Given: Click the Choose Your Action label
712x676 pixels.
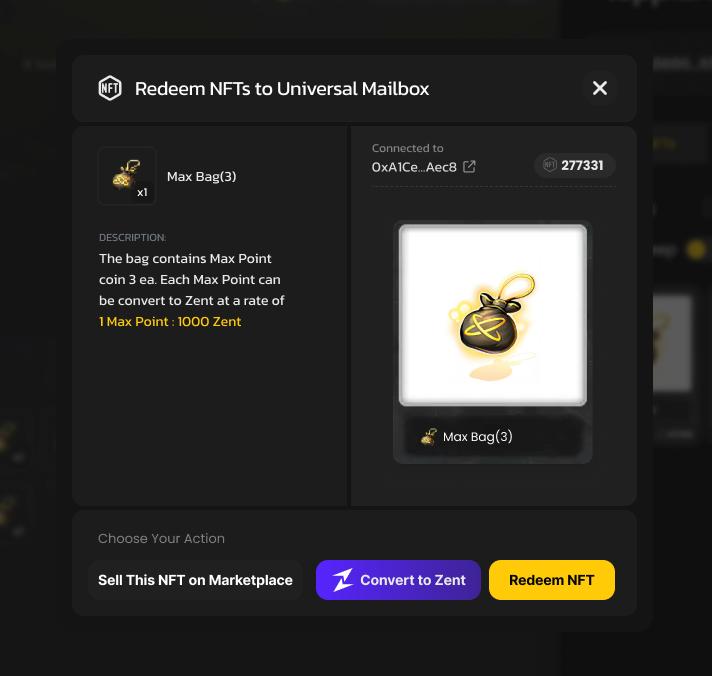Looking at the screenshot, I should coord(161,538).
